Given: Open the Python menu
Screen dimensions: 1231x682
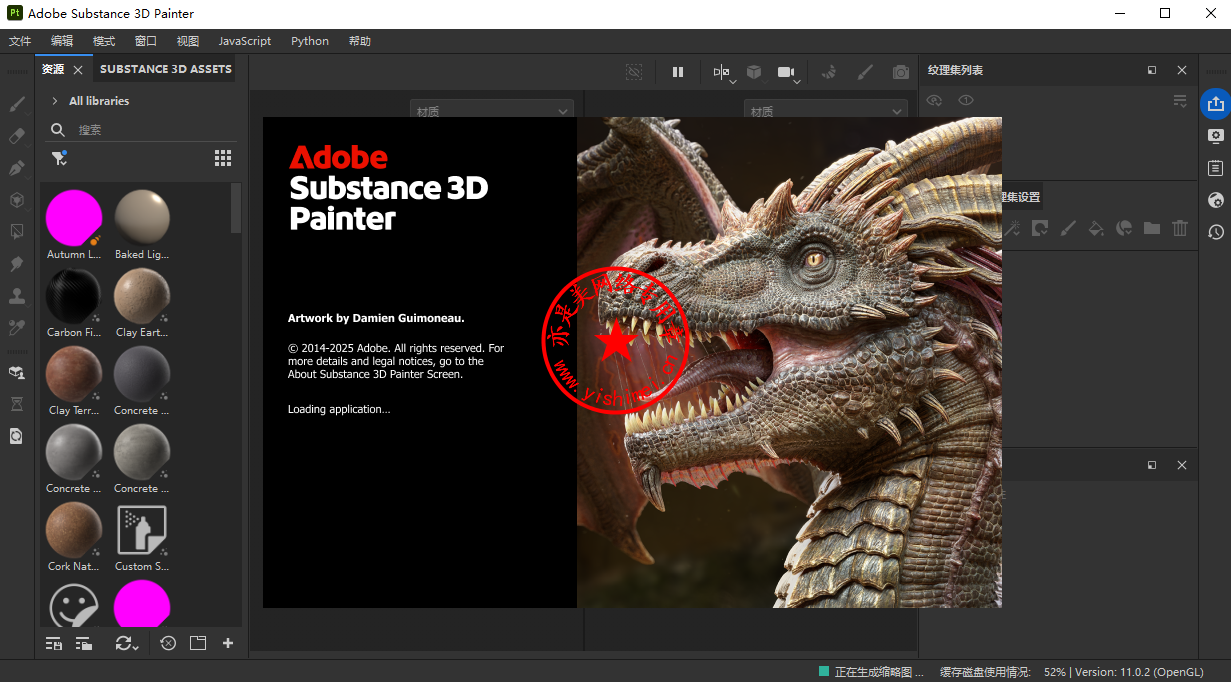Looking at the screenshot, I should pyautogui.click(x=310, y=41).
